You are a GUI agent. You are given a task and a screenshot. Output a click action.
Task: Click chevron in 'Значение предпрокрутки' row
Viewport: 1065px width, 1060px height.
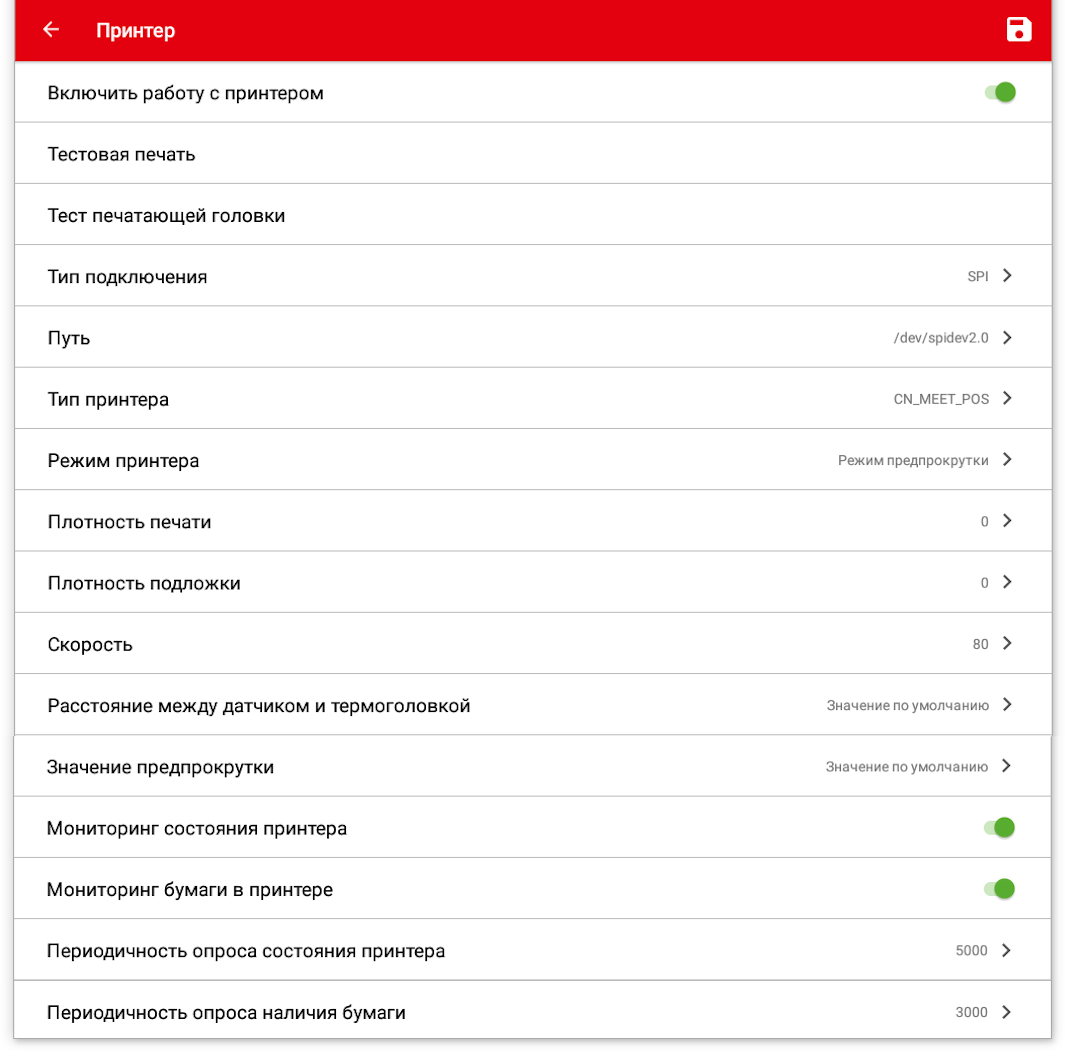(1006, 766)
